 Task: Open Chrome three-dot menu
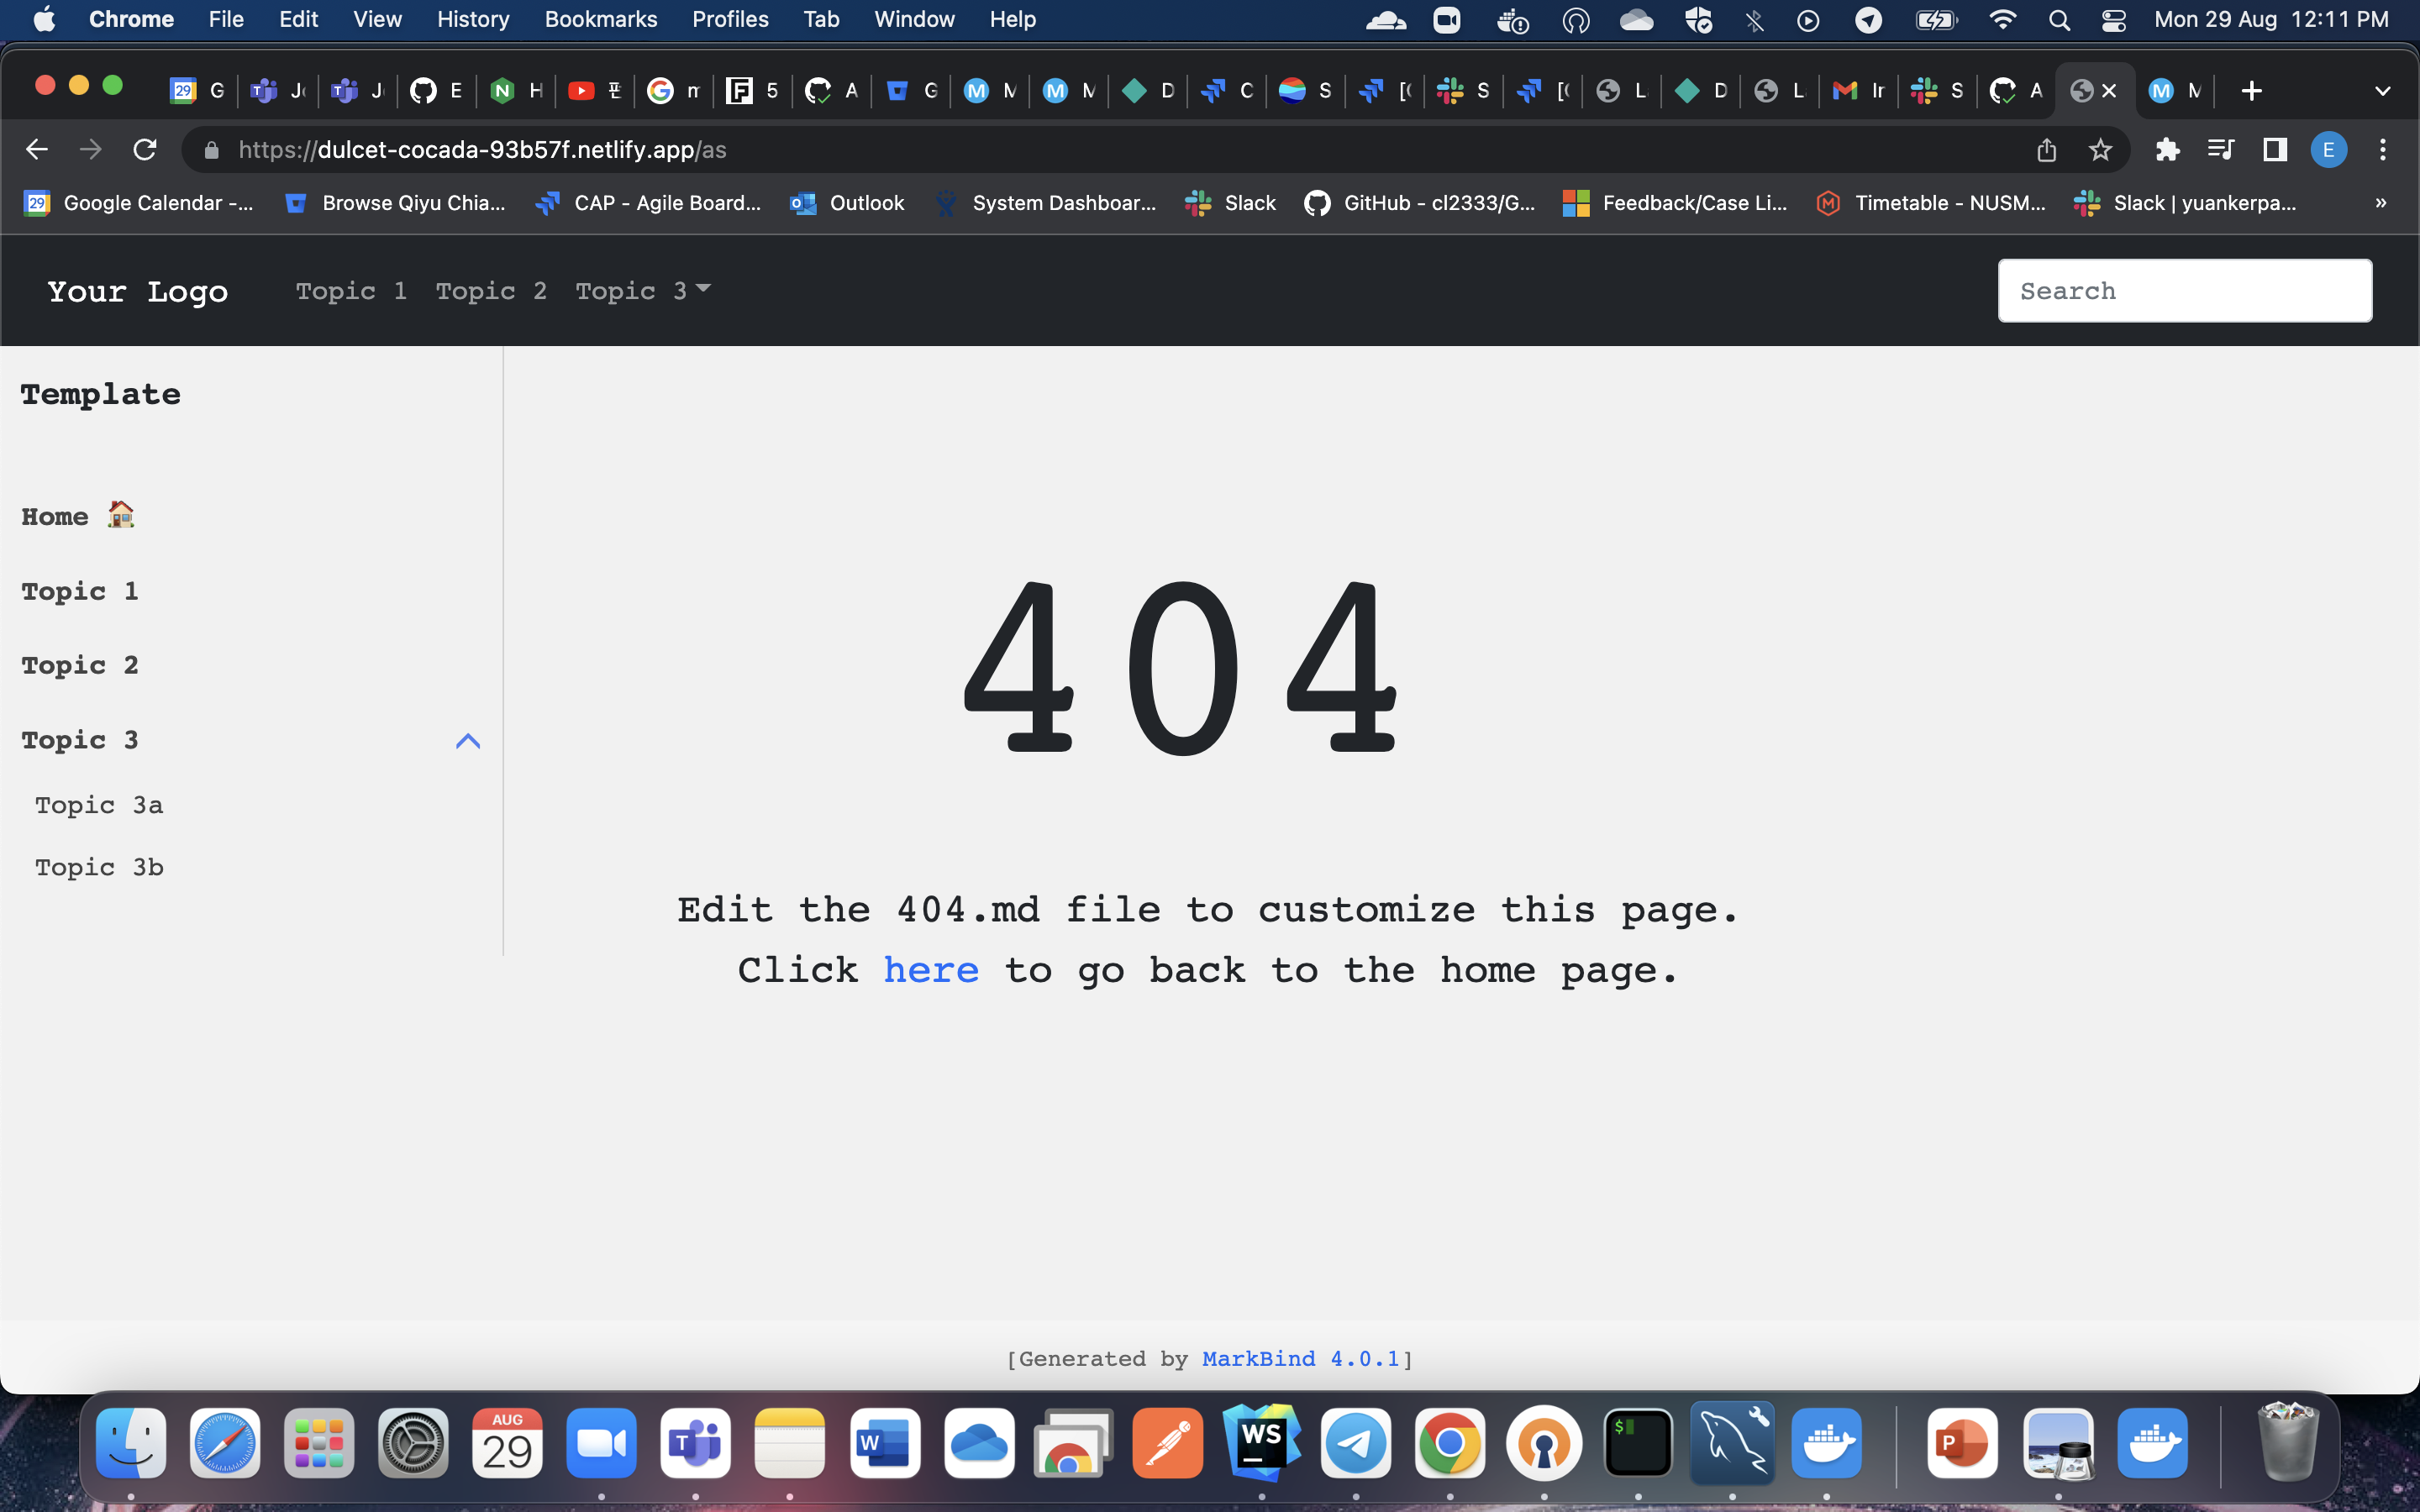point(2383,150)
